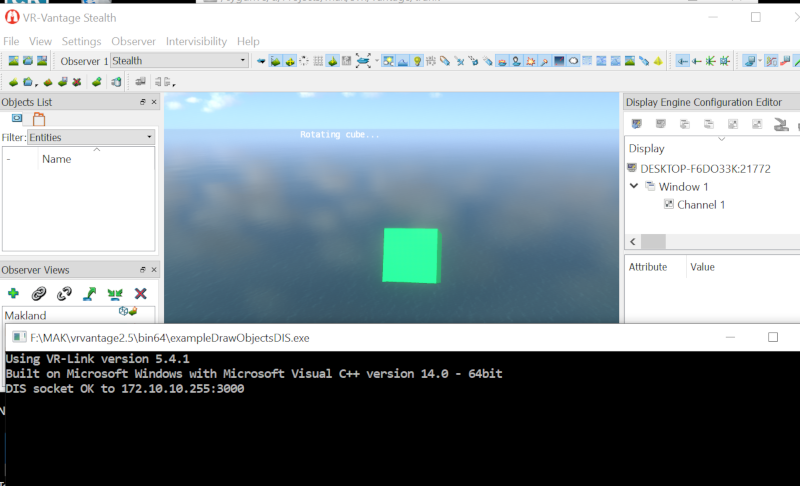Toggle the light bulb lighting icon

417,61
